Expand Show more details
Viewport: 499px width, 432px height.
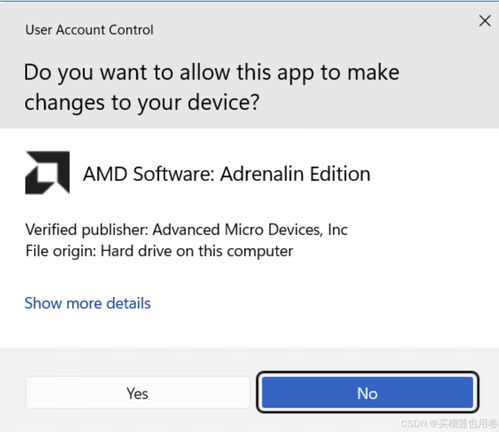(x=87, y=303)
